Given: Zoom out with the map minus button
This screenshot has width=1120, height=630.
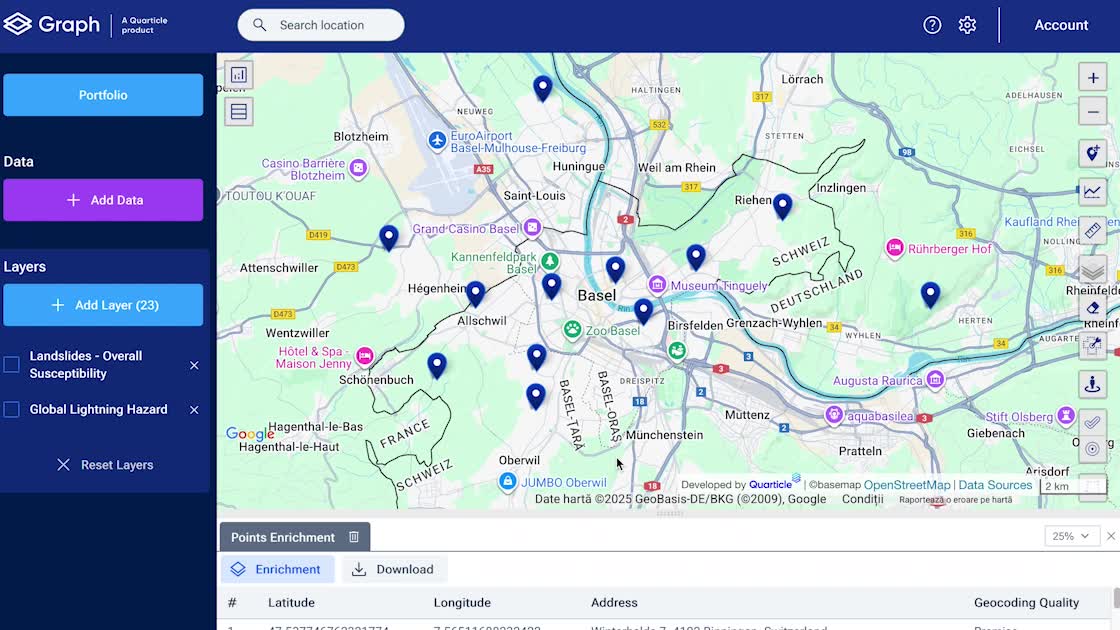Looking at the screenshot, I should pos(1093,111).
